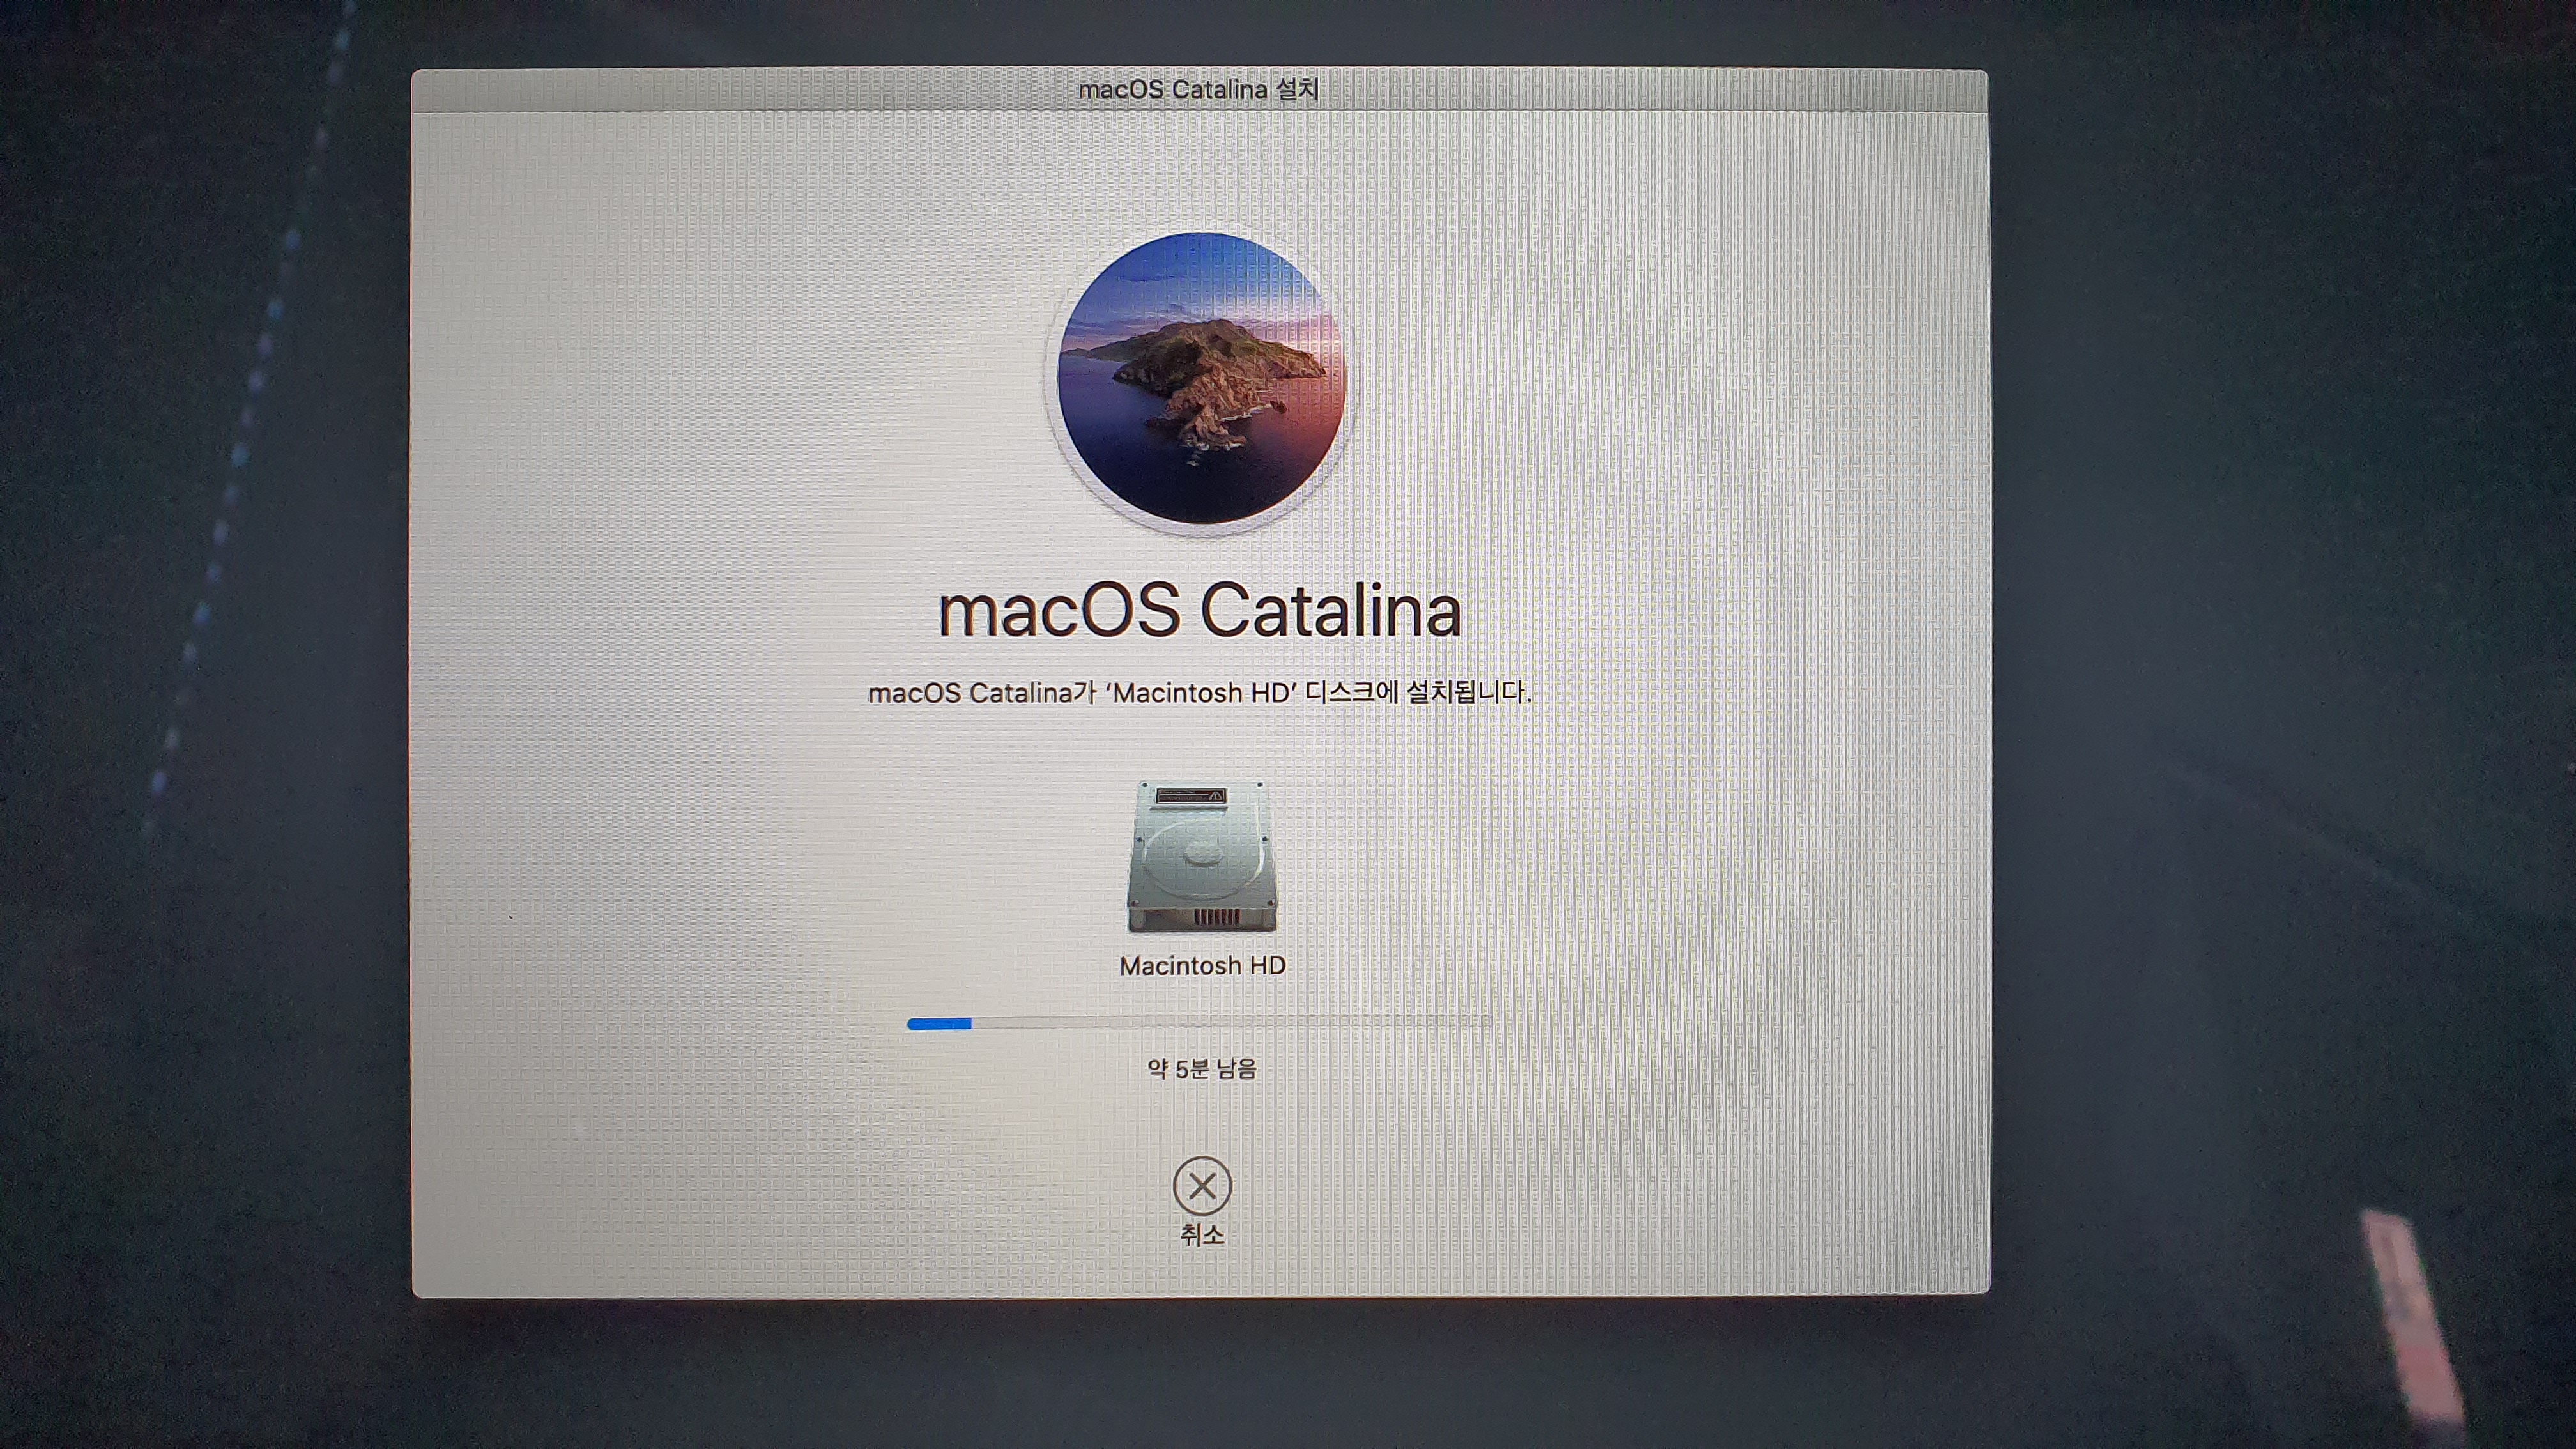Viewport: 2576px width, 1449px height.
Task: Click the Catalina island circular logo
Action: coord(1201,379)
